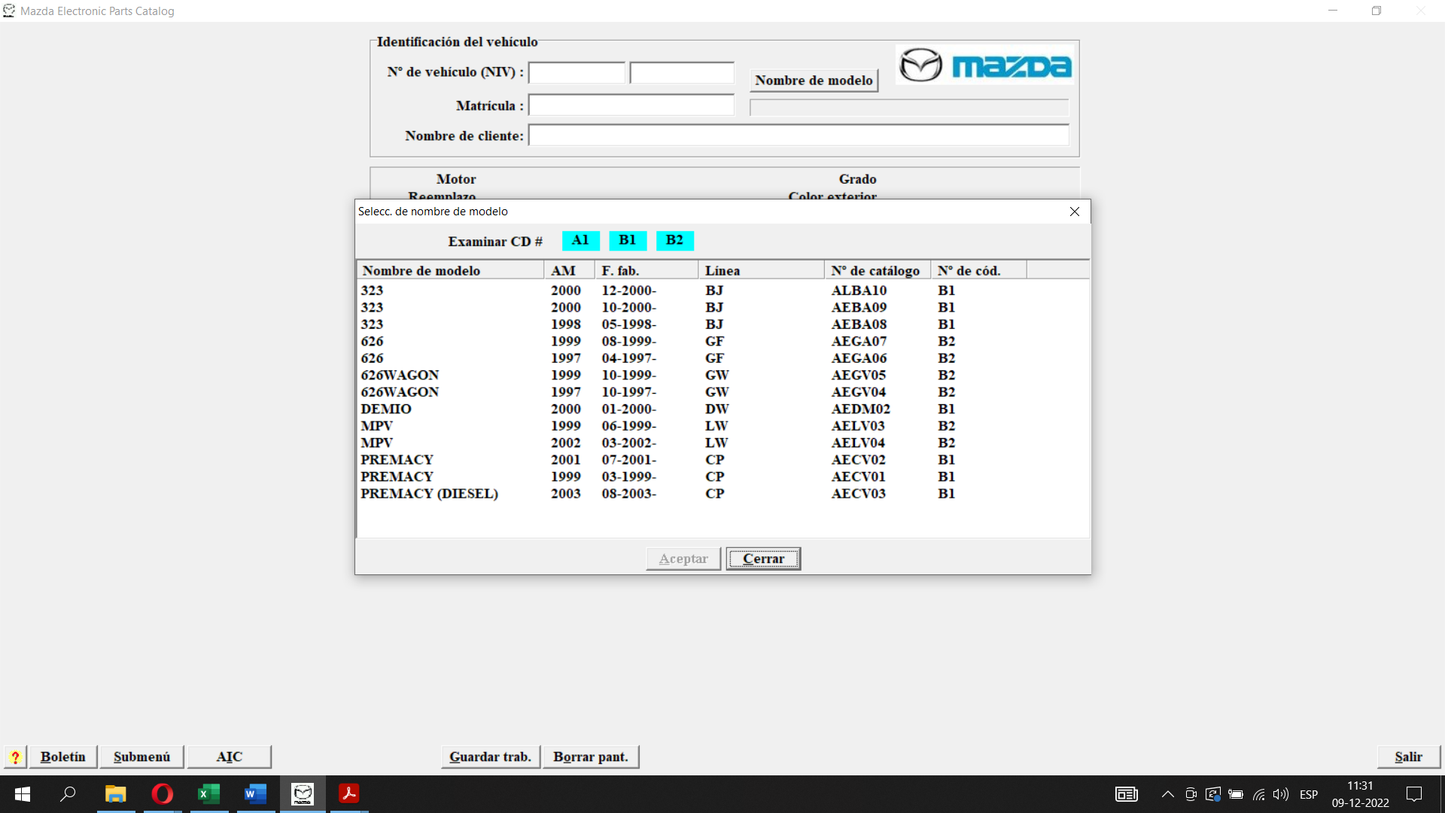
Task: Launch Opera browser from taskbar
Action: tap(162, 794)
